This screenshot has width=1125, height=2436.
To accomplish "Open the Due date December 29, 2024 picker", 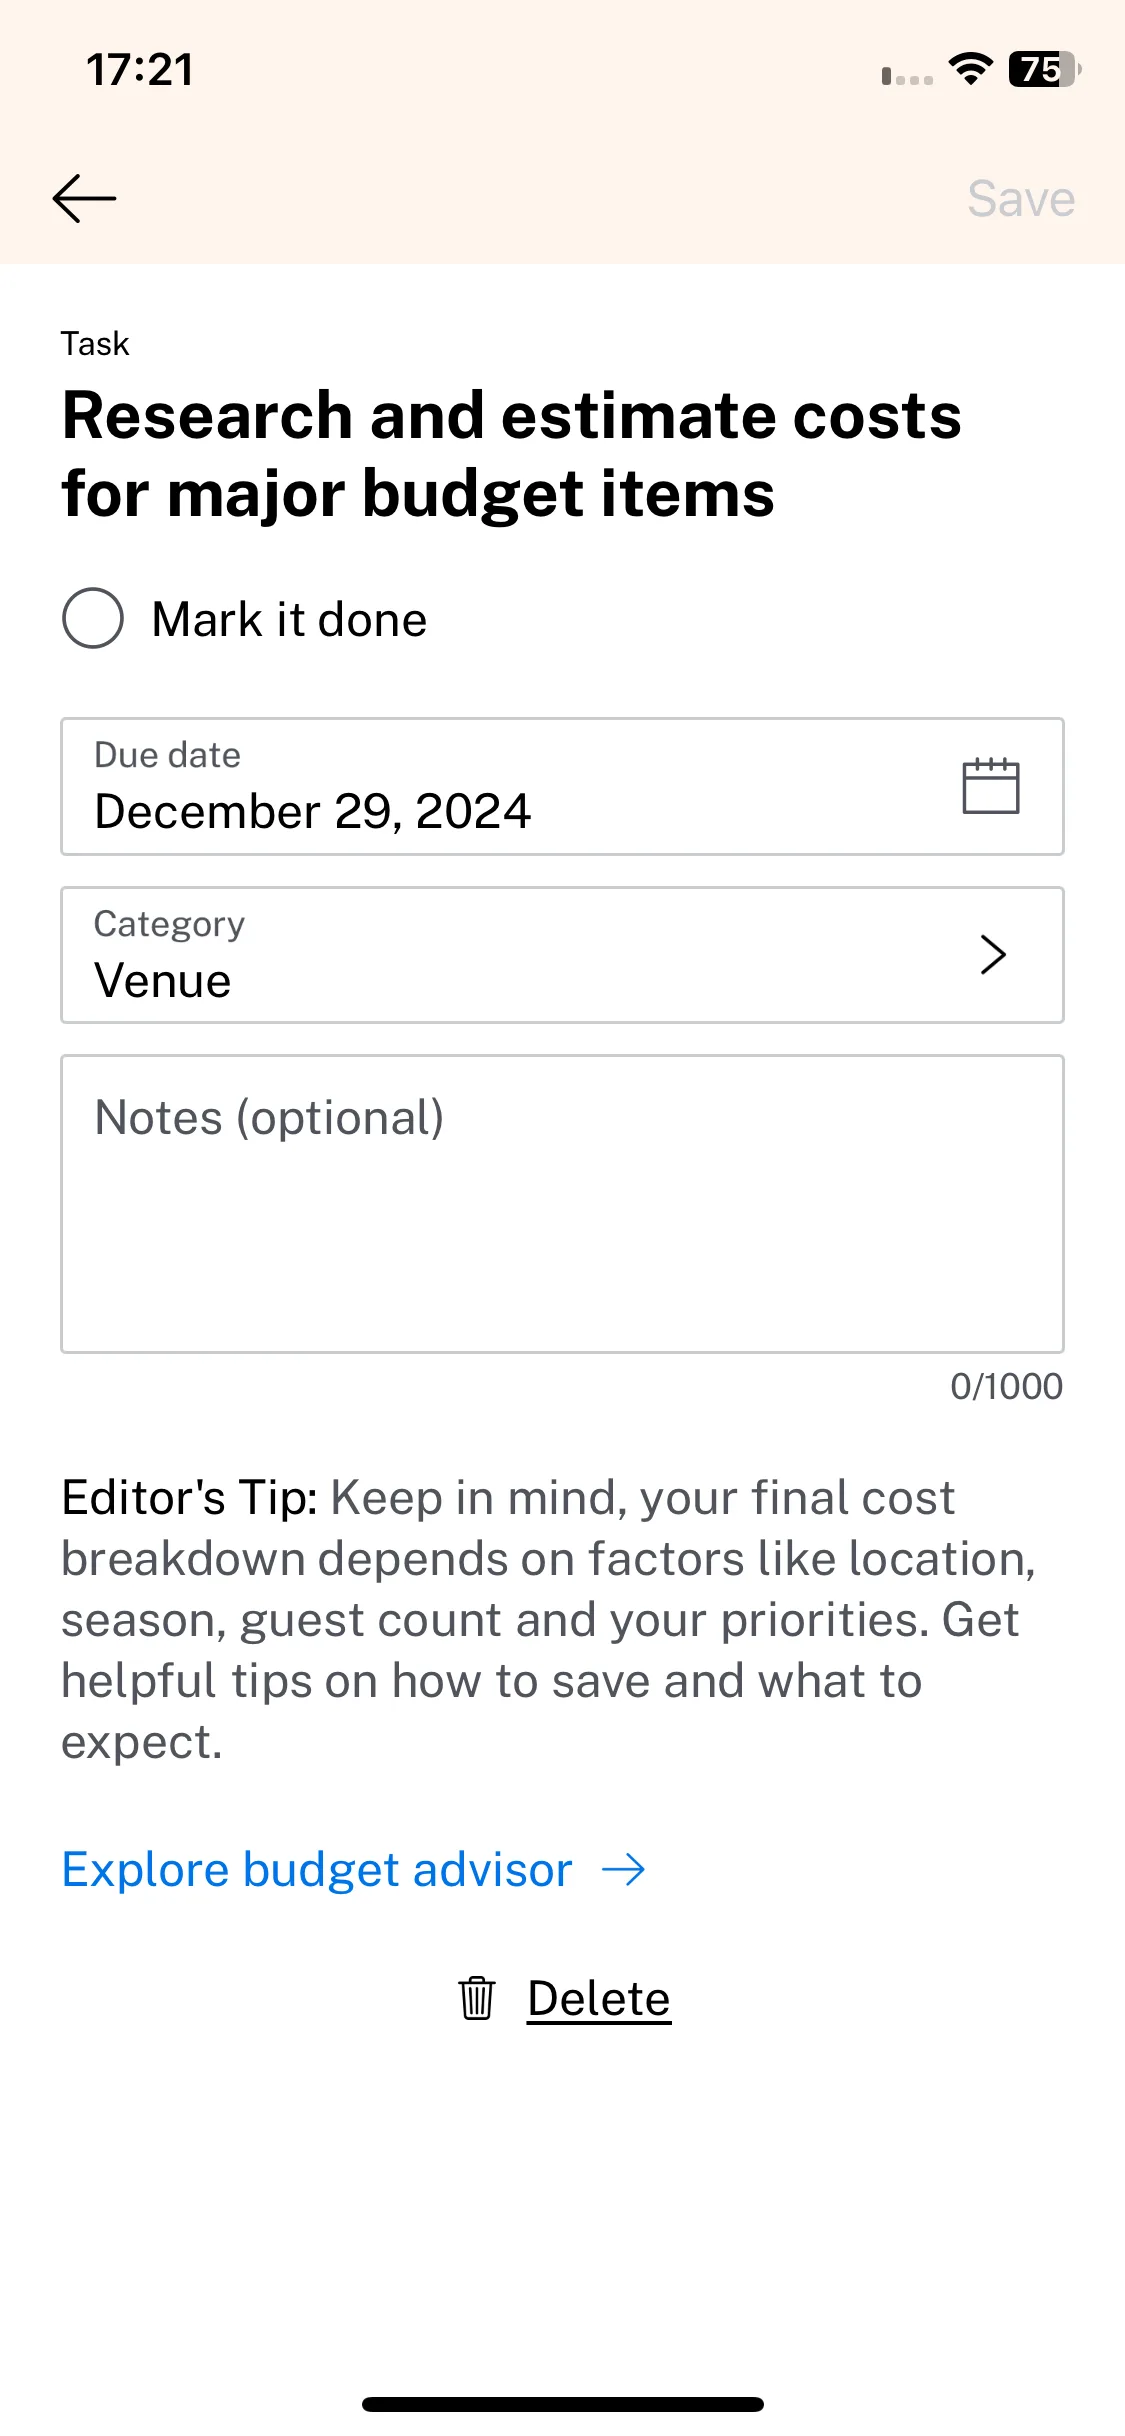I will click(x=562, y=786).
